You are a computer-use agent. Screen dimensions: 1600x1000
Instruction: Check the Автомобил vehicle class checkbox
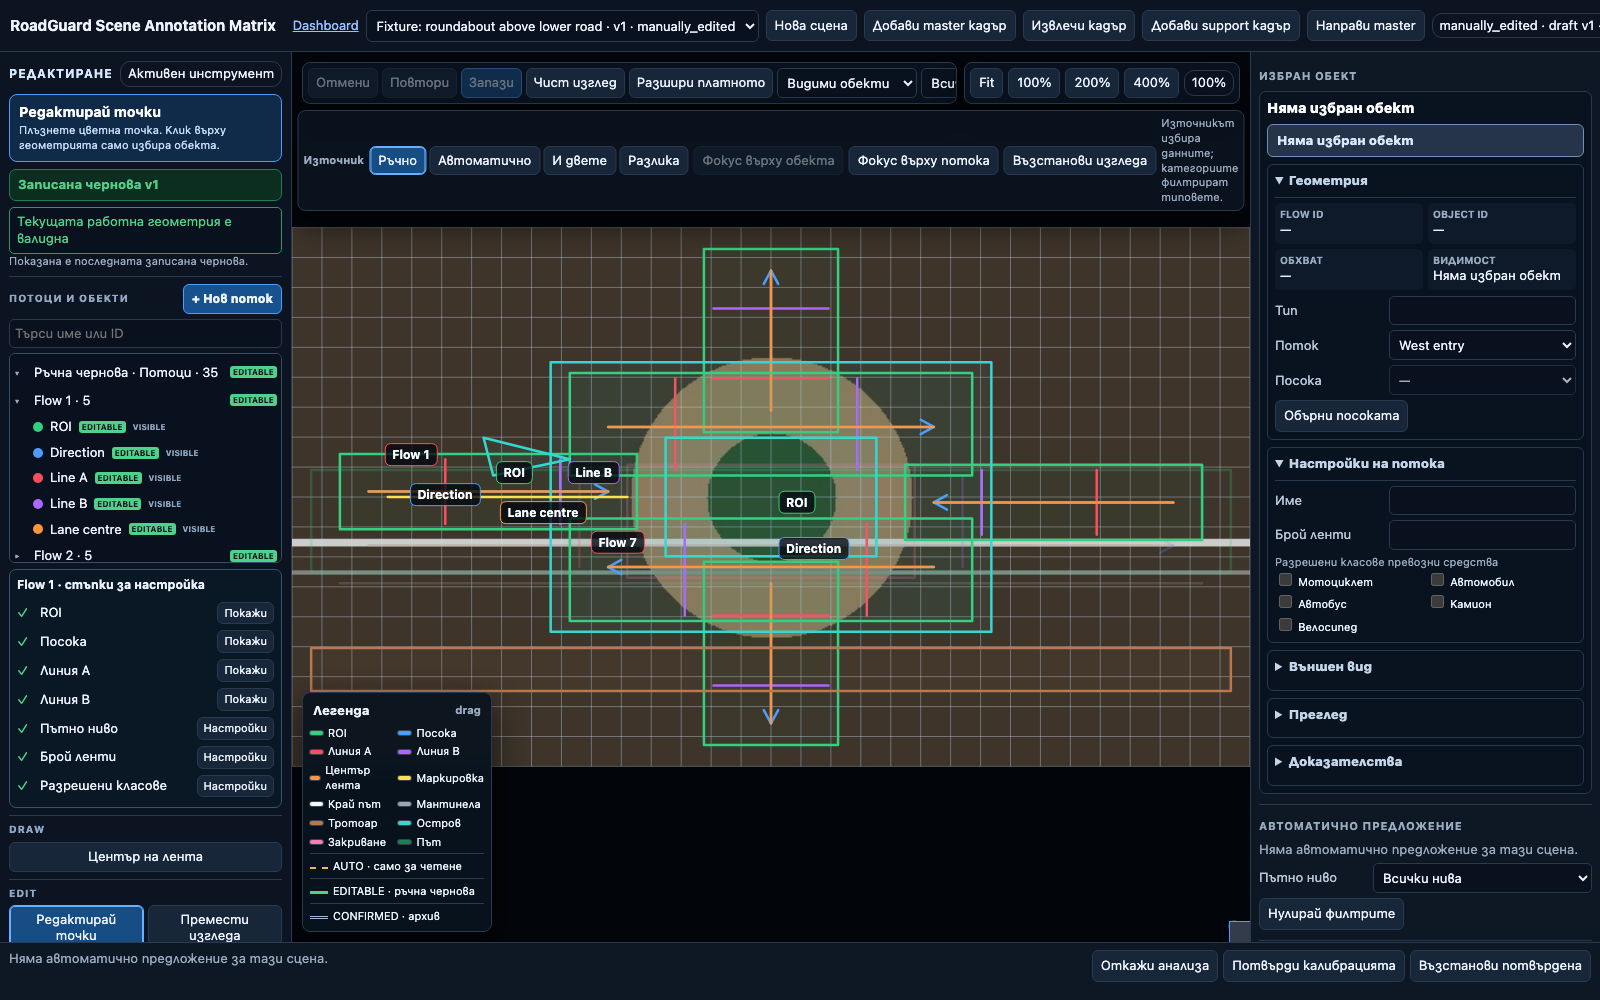click(x=1438, y=580)
